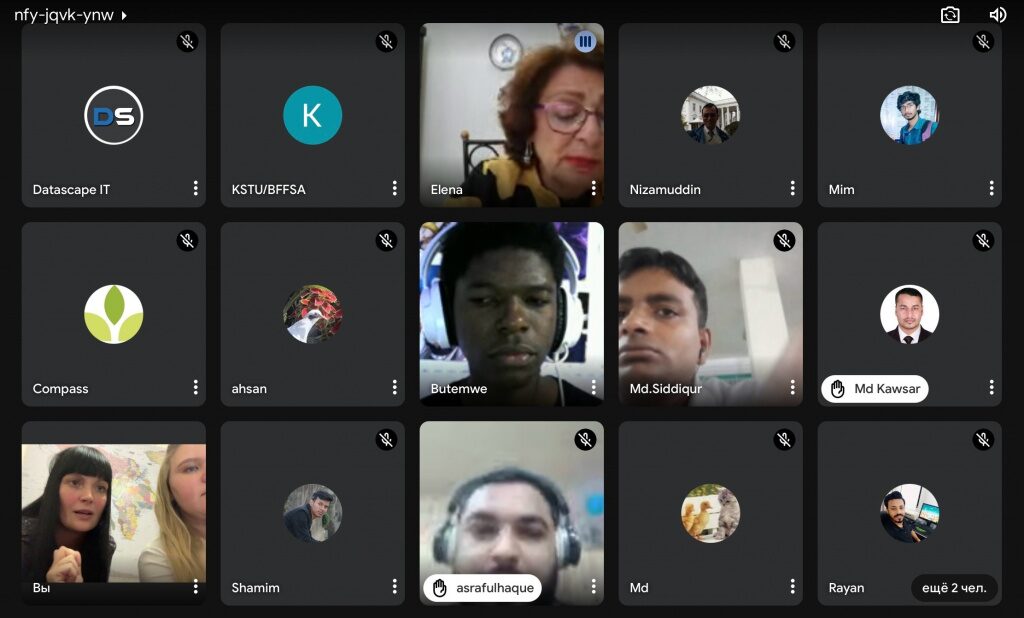Click Elena's blue speaking indicator icon
Viewport: 1024px width, 618px height.
[585, 42]
